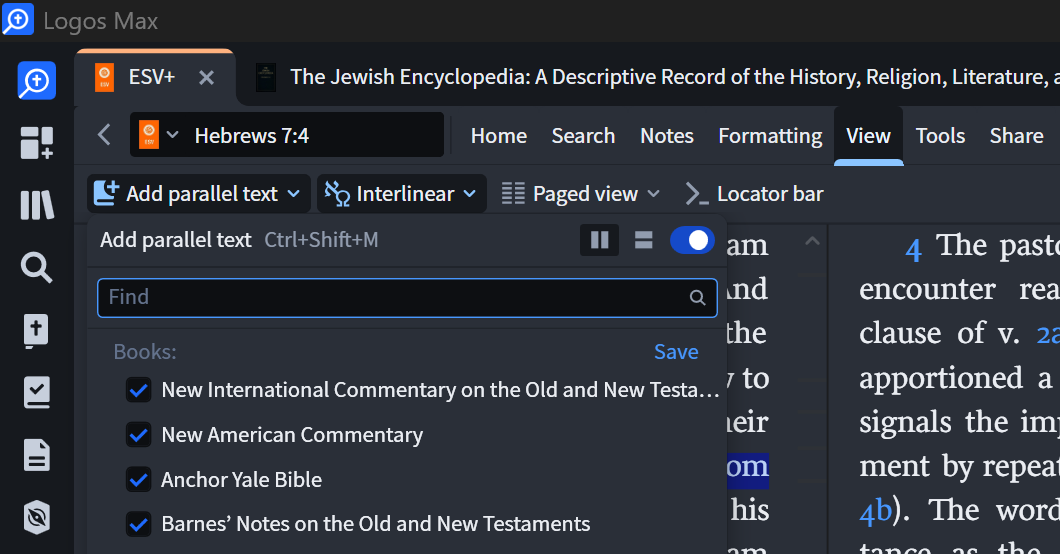
Task: Open the Formatting menu
Action: 770,136
